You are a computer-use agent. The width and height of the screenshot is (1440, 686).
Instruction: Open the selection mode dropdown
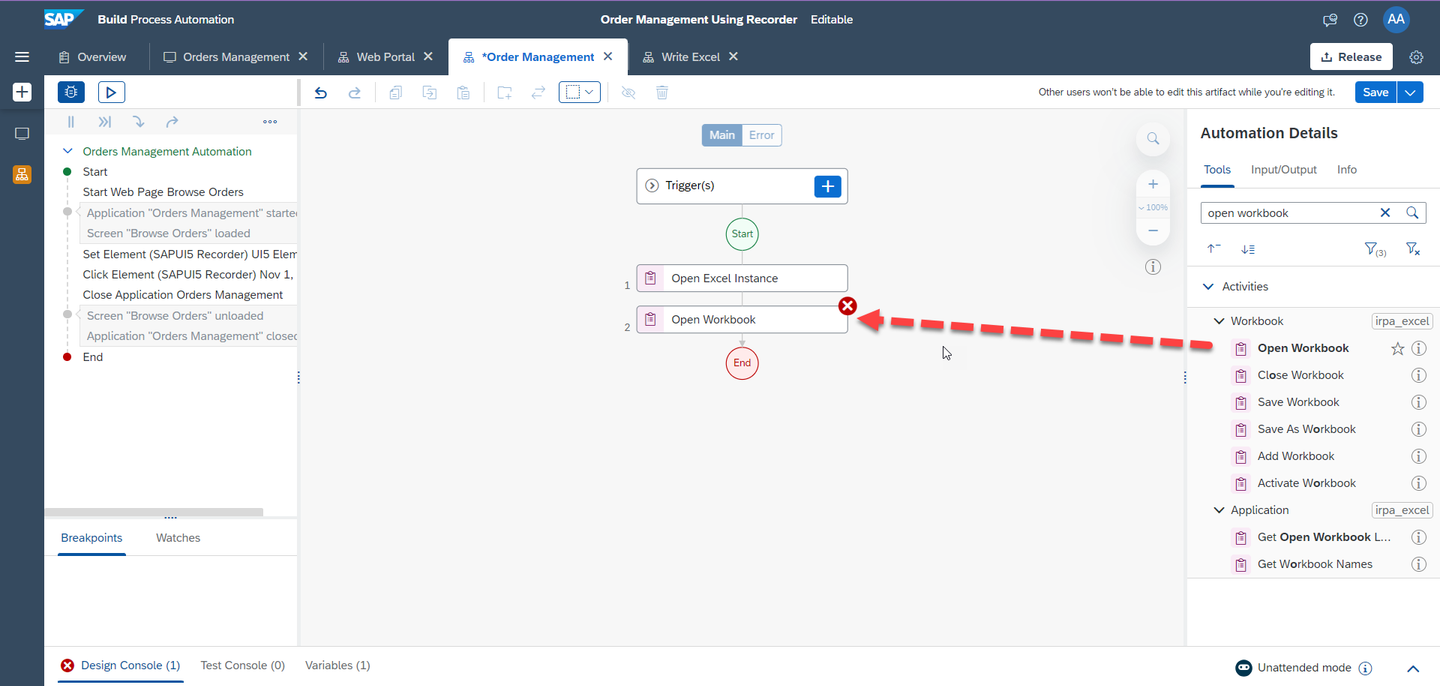[580, 92]
